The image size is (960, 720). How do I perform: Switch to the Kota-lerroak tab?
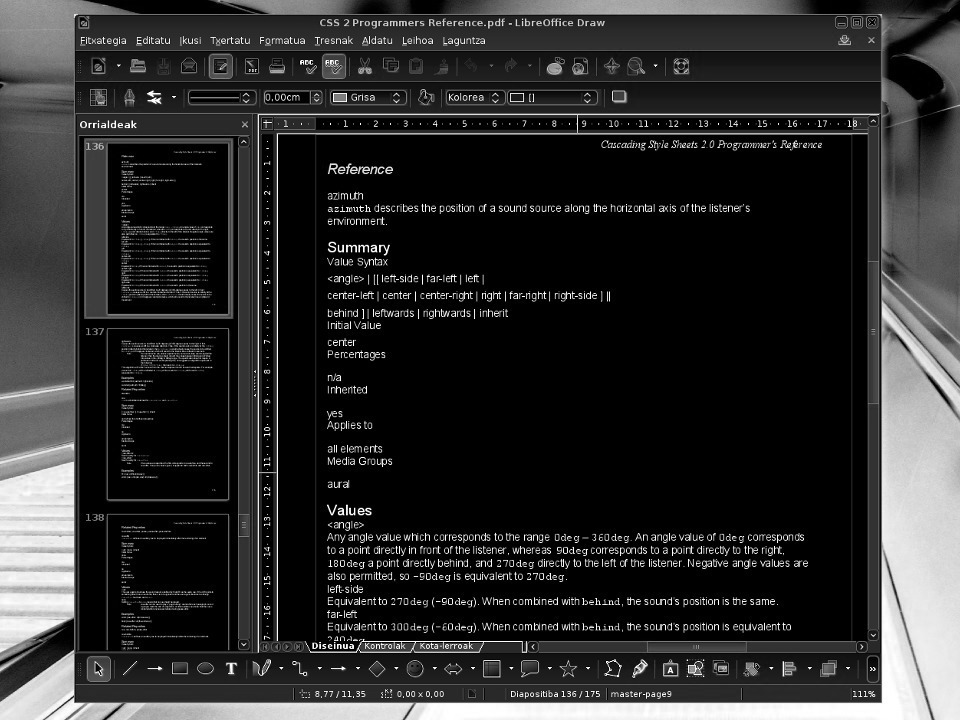tap(446, 646)
